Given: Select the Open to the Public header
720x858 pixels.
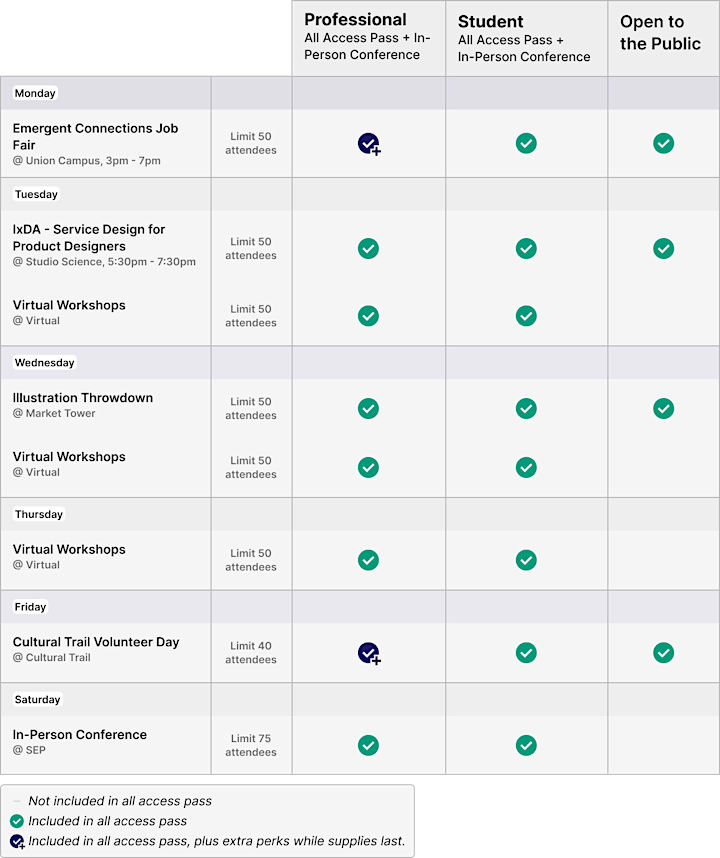Looking at the screenshot, I should tap(664, 38).
